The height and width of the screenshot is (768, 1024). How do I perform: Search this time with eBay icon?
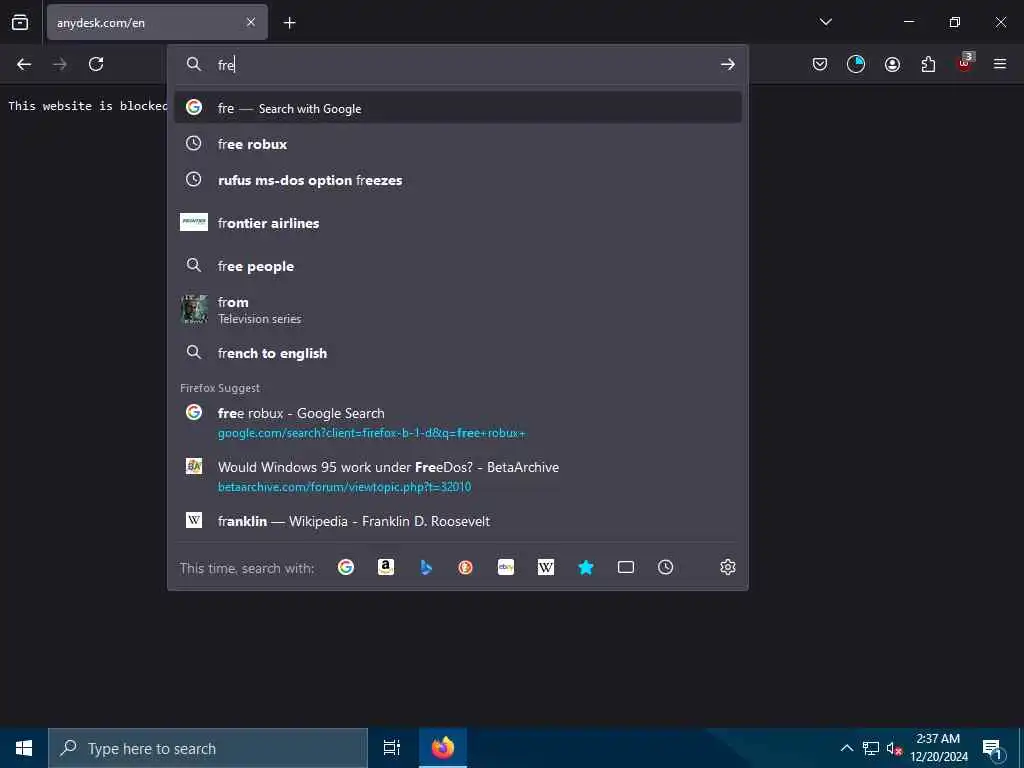click(x=505, y=567)
